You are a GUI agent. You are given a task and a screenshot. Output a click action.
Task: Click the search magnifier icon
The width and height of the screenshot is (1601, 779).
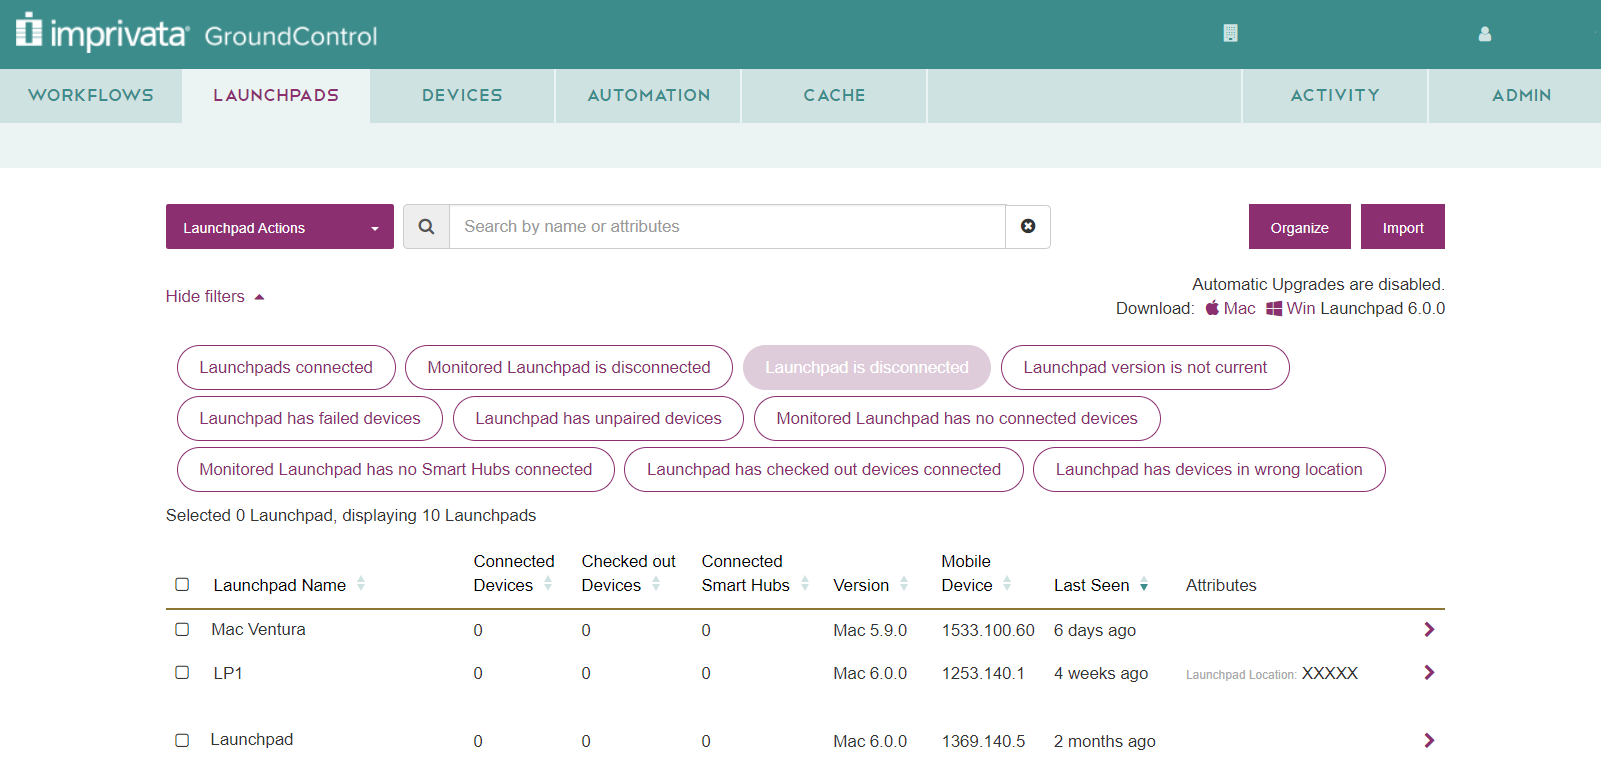(427, 227)
